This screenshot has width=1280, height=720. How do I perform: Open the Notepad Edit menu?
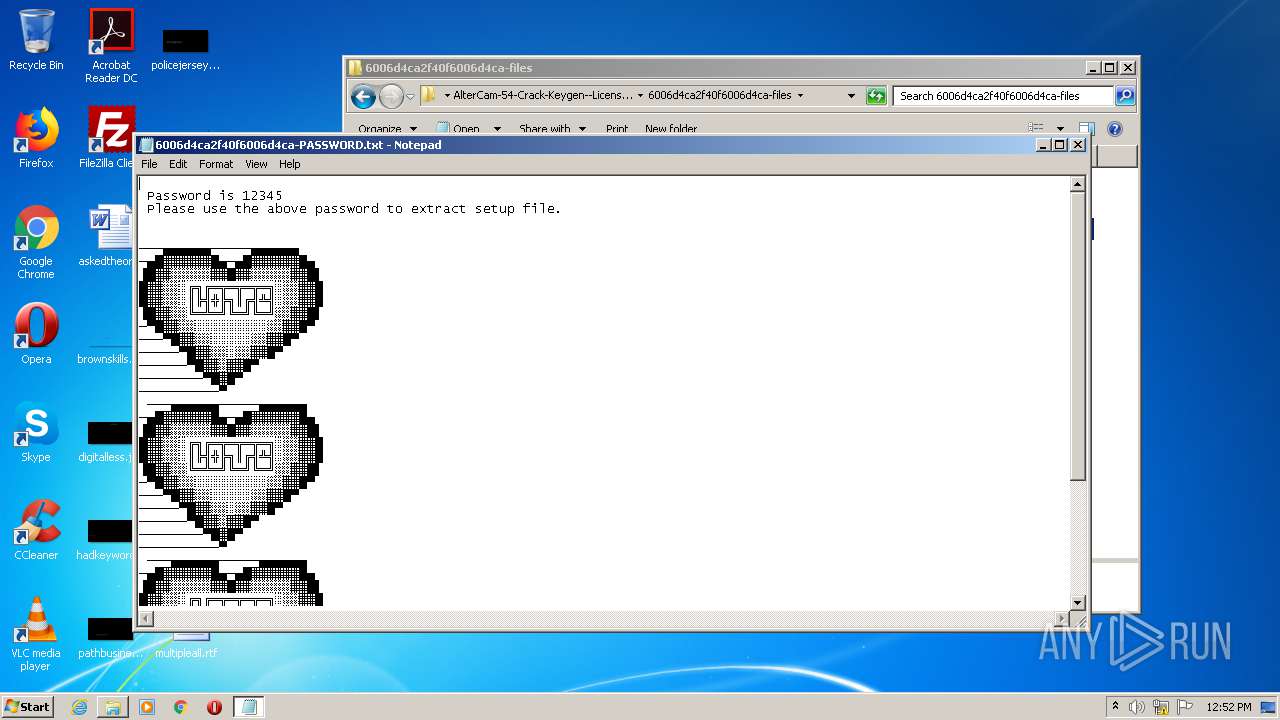pyautogui.click(x=178, y=164)
